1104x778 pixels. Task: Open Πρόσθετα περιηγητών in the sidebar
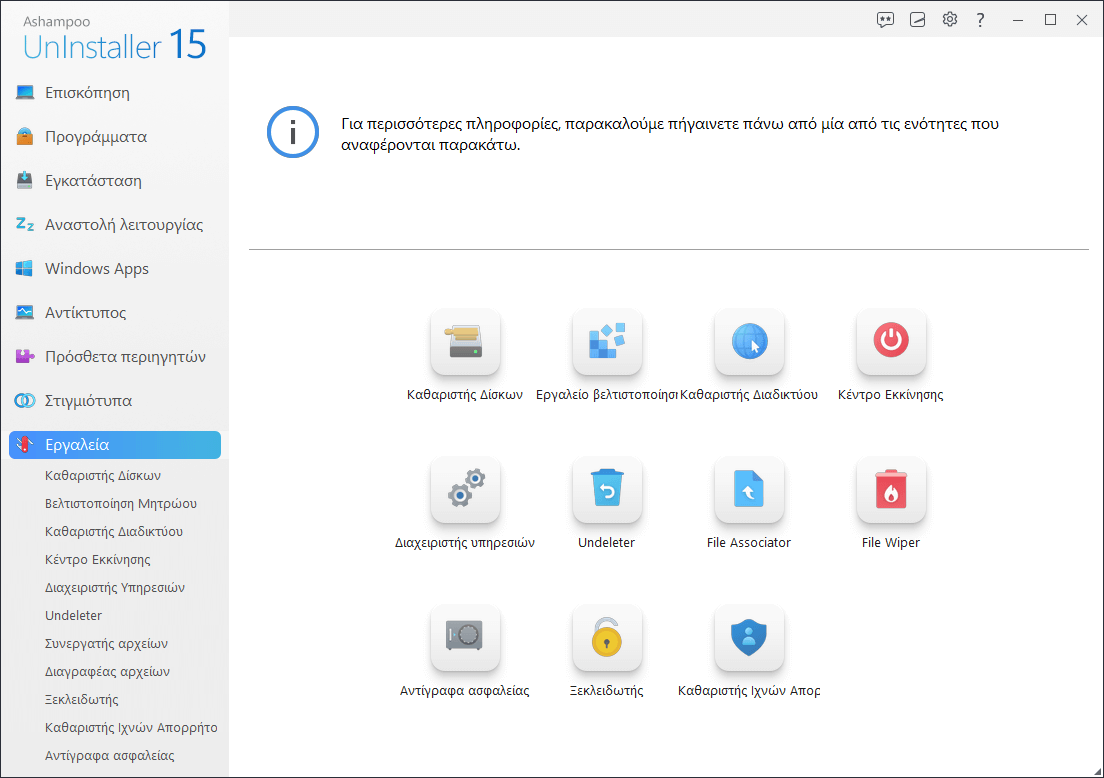tap(115, 357)
